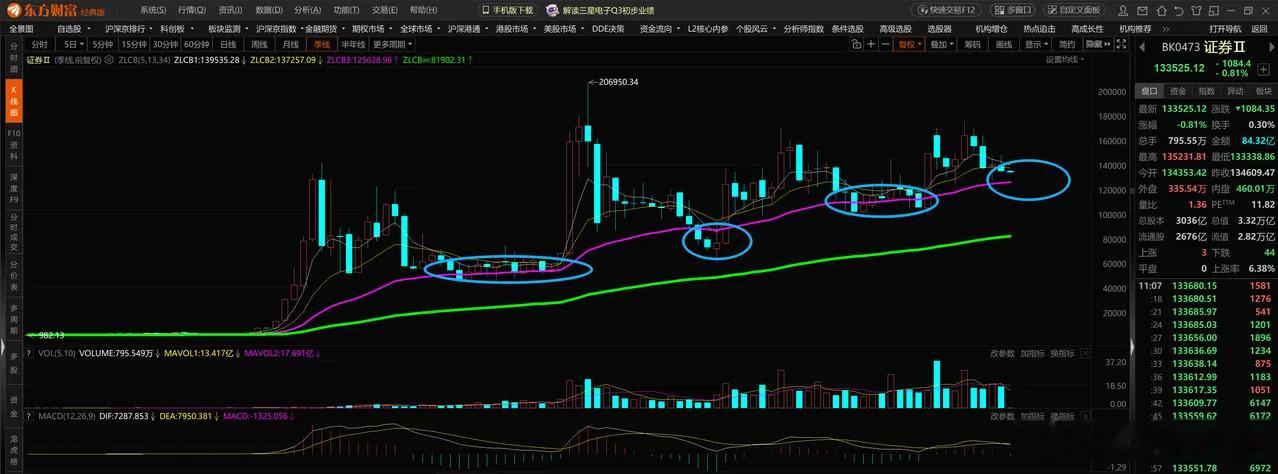Expand the 设置均线 dropdown
This screenshot has width=1278, height=474.
(1065, 59)
